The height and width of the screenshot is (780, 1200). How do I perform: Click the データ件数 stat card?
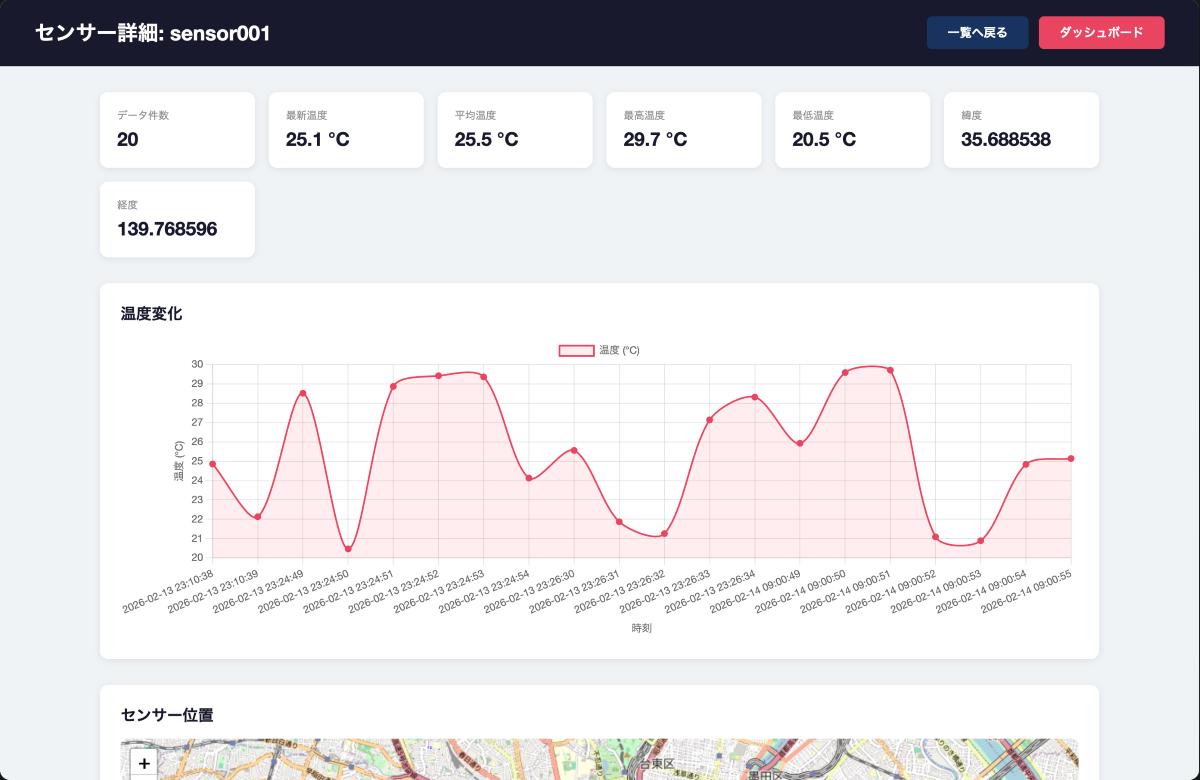(x=177, y=130)
